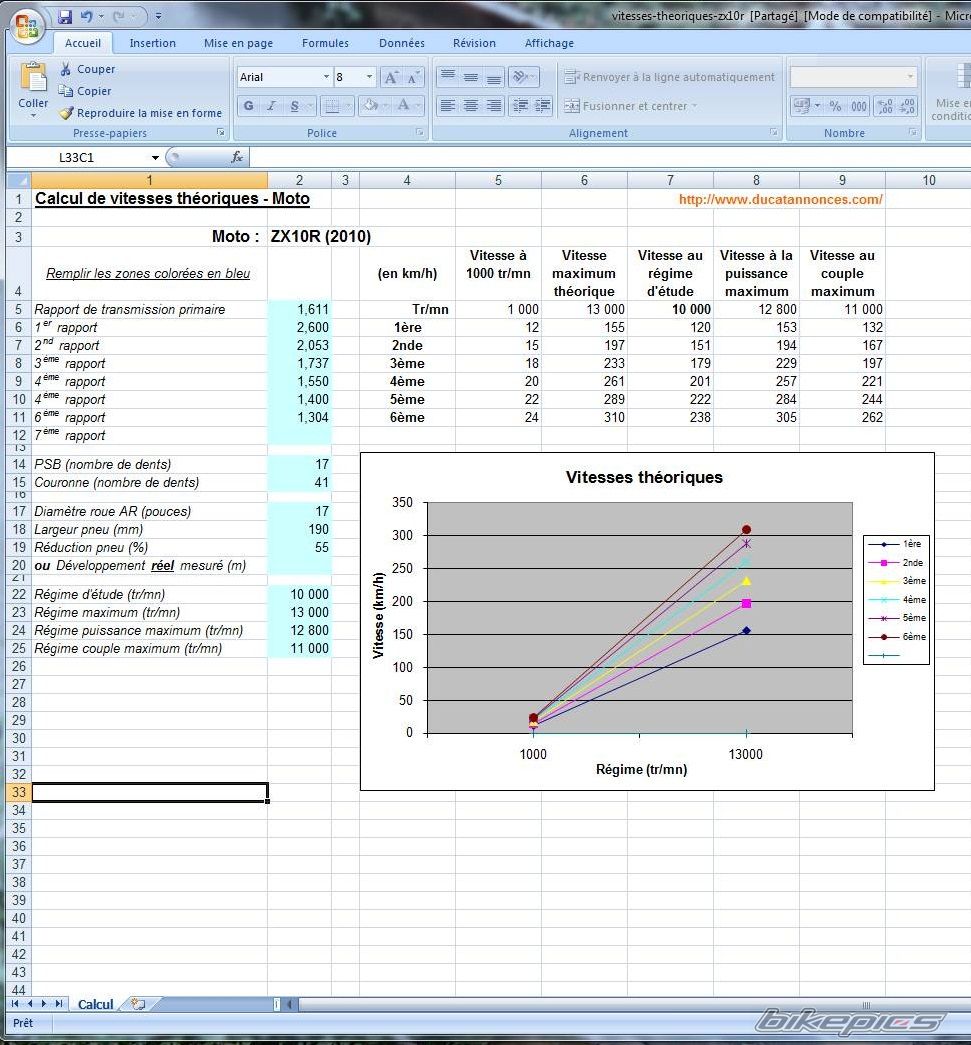Image resolution: width=971 pixels, height=1045 pixels.
Task: Cut selection with Couper
Action: pyautogui.click(x=87, y=69)
